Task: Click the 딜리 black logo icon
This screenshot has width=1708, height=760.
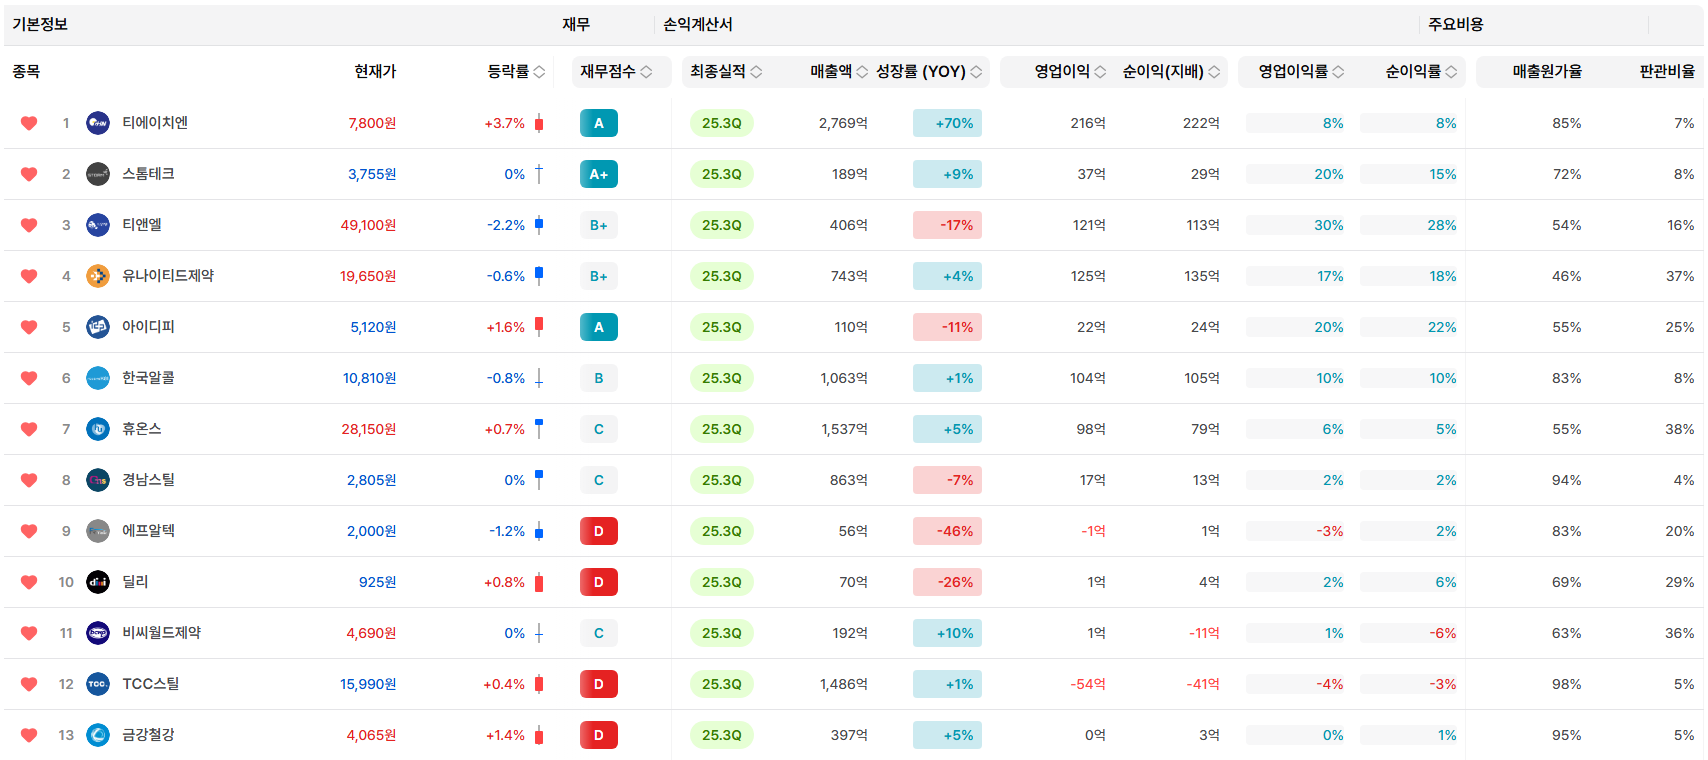Action: (x=98, y=582)
